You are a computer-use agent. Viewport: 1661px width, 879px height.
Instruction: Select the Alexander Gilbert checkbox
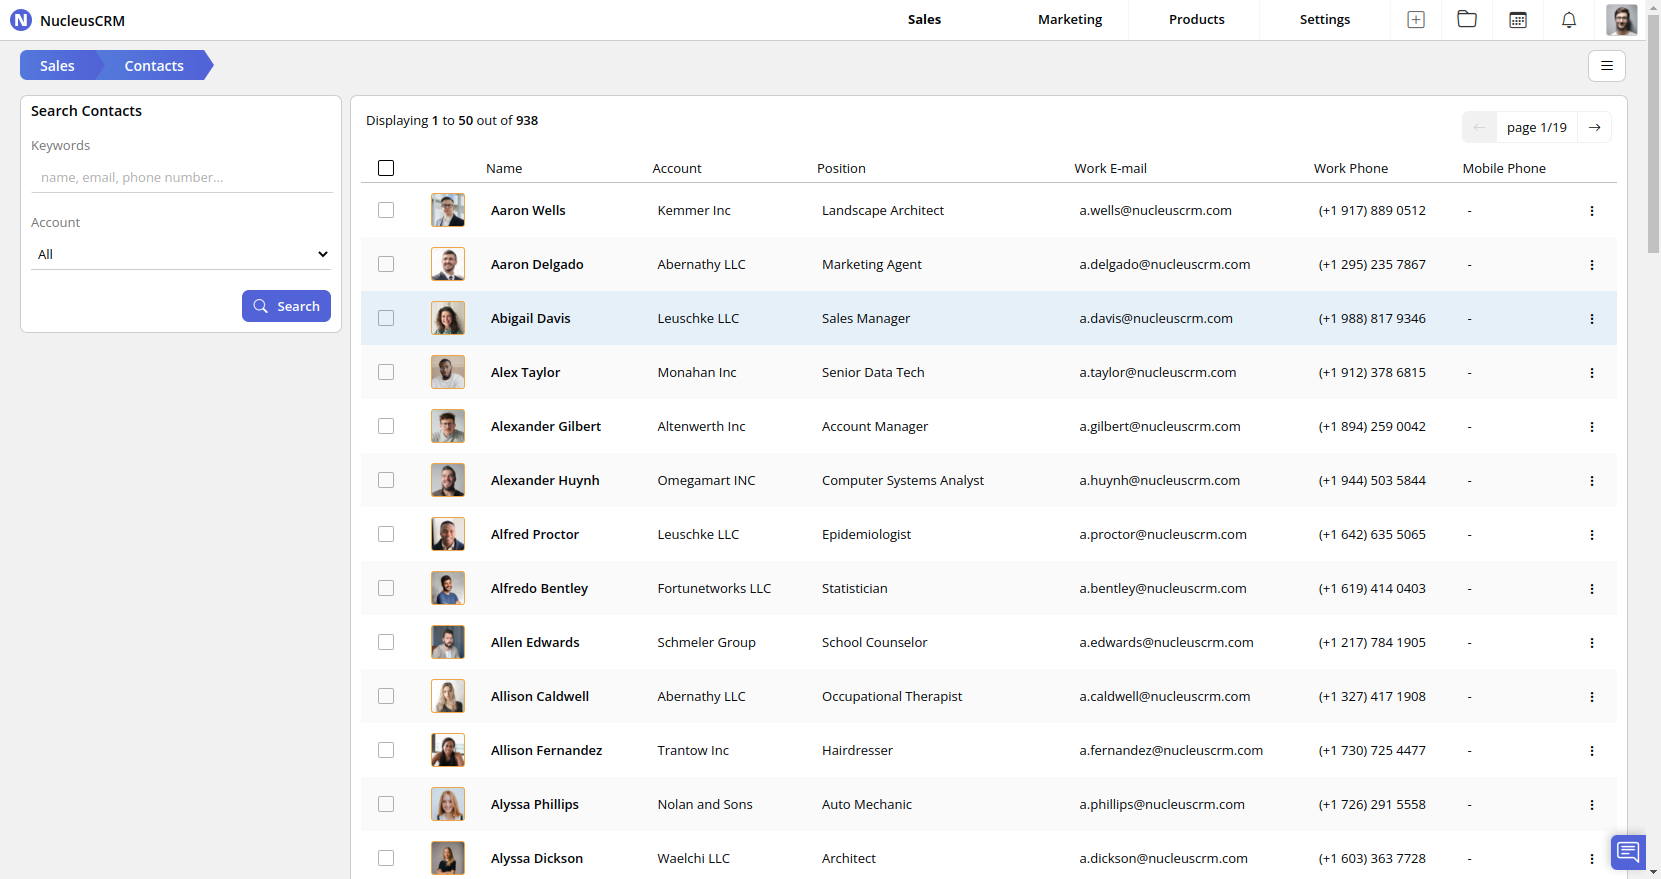pyautogui.click(x=386, y=426)
